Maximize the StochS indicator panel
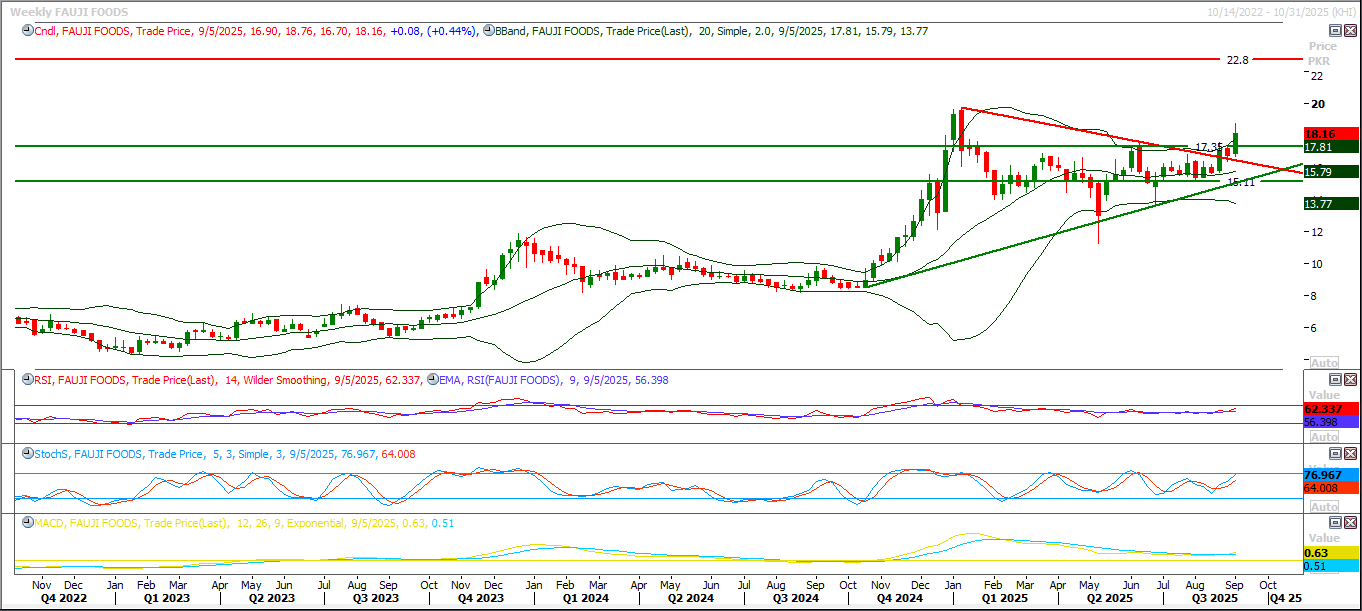The width and height of the screenshot is (1362, 611). click(1335, 454)
